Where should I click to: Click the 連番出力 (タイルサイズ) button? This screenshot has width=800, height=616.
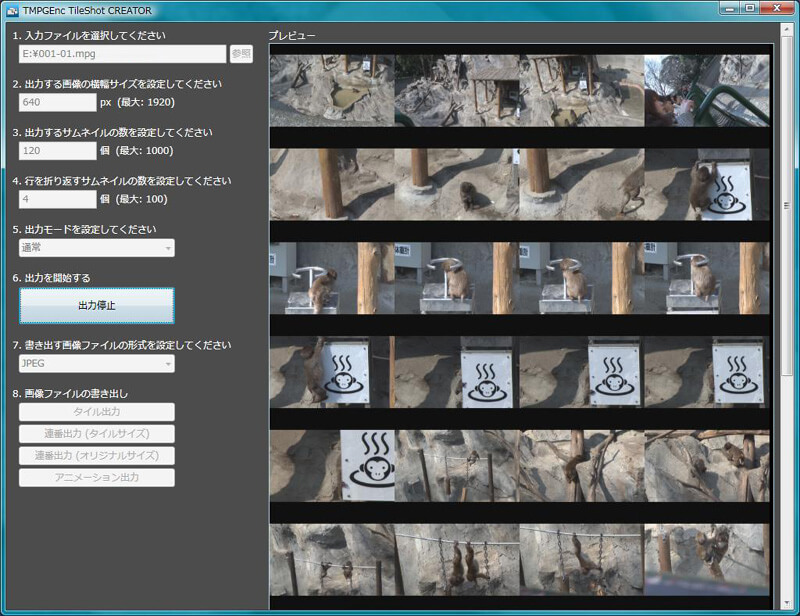click(96, 433)
